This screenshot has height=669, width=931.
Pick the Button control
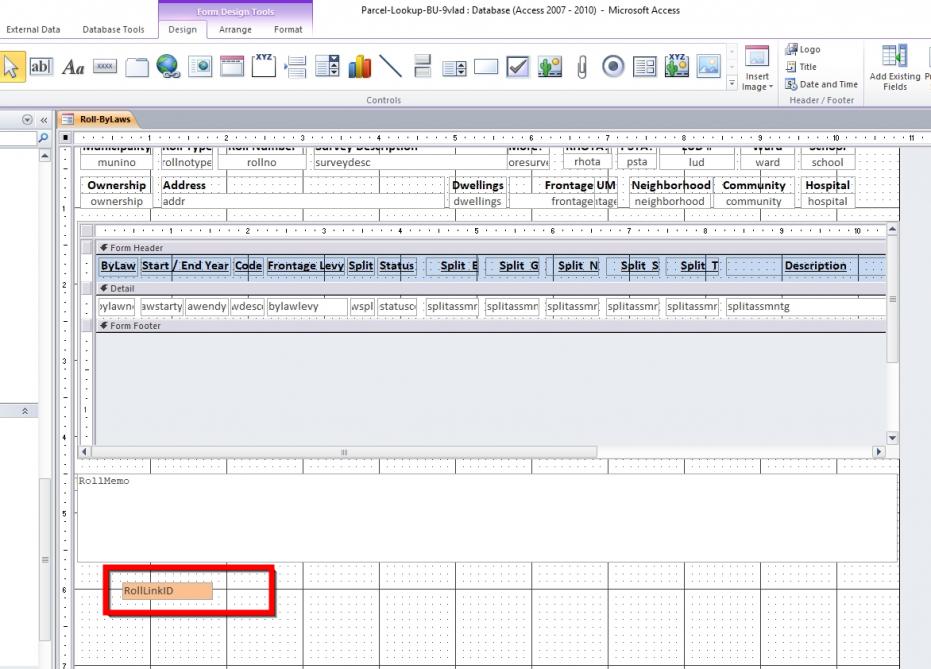point(105,66)
